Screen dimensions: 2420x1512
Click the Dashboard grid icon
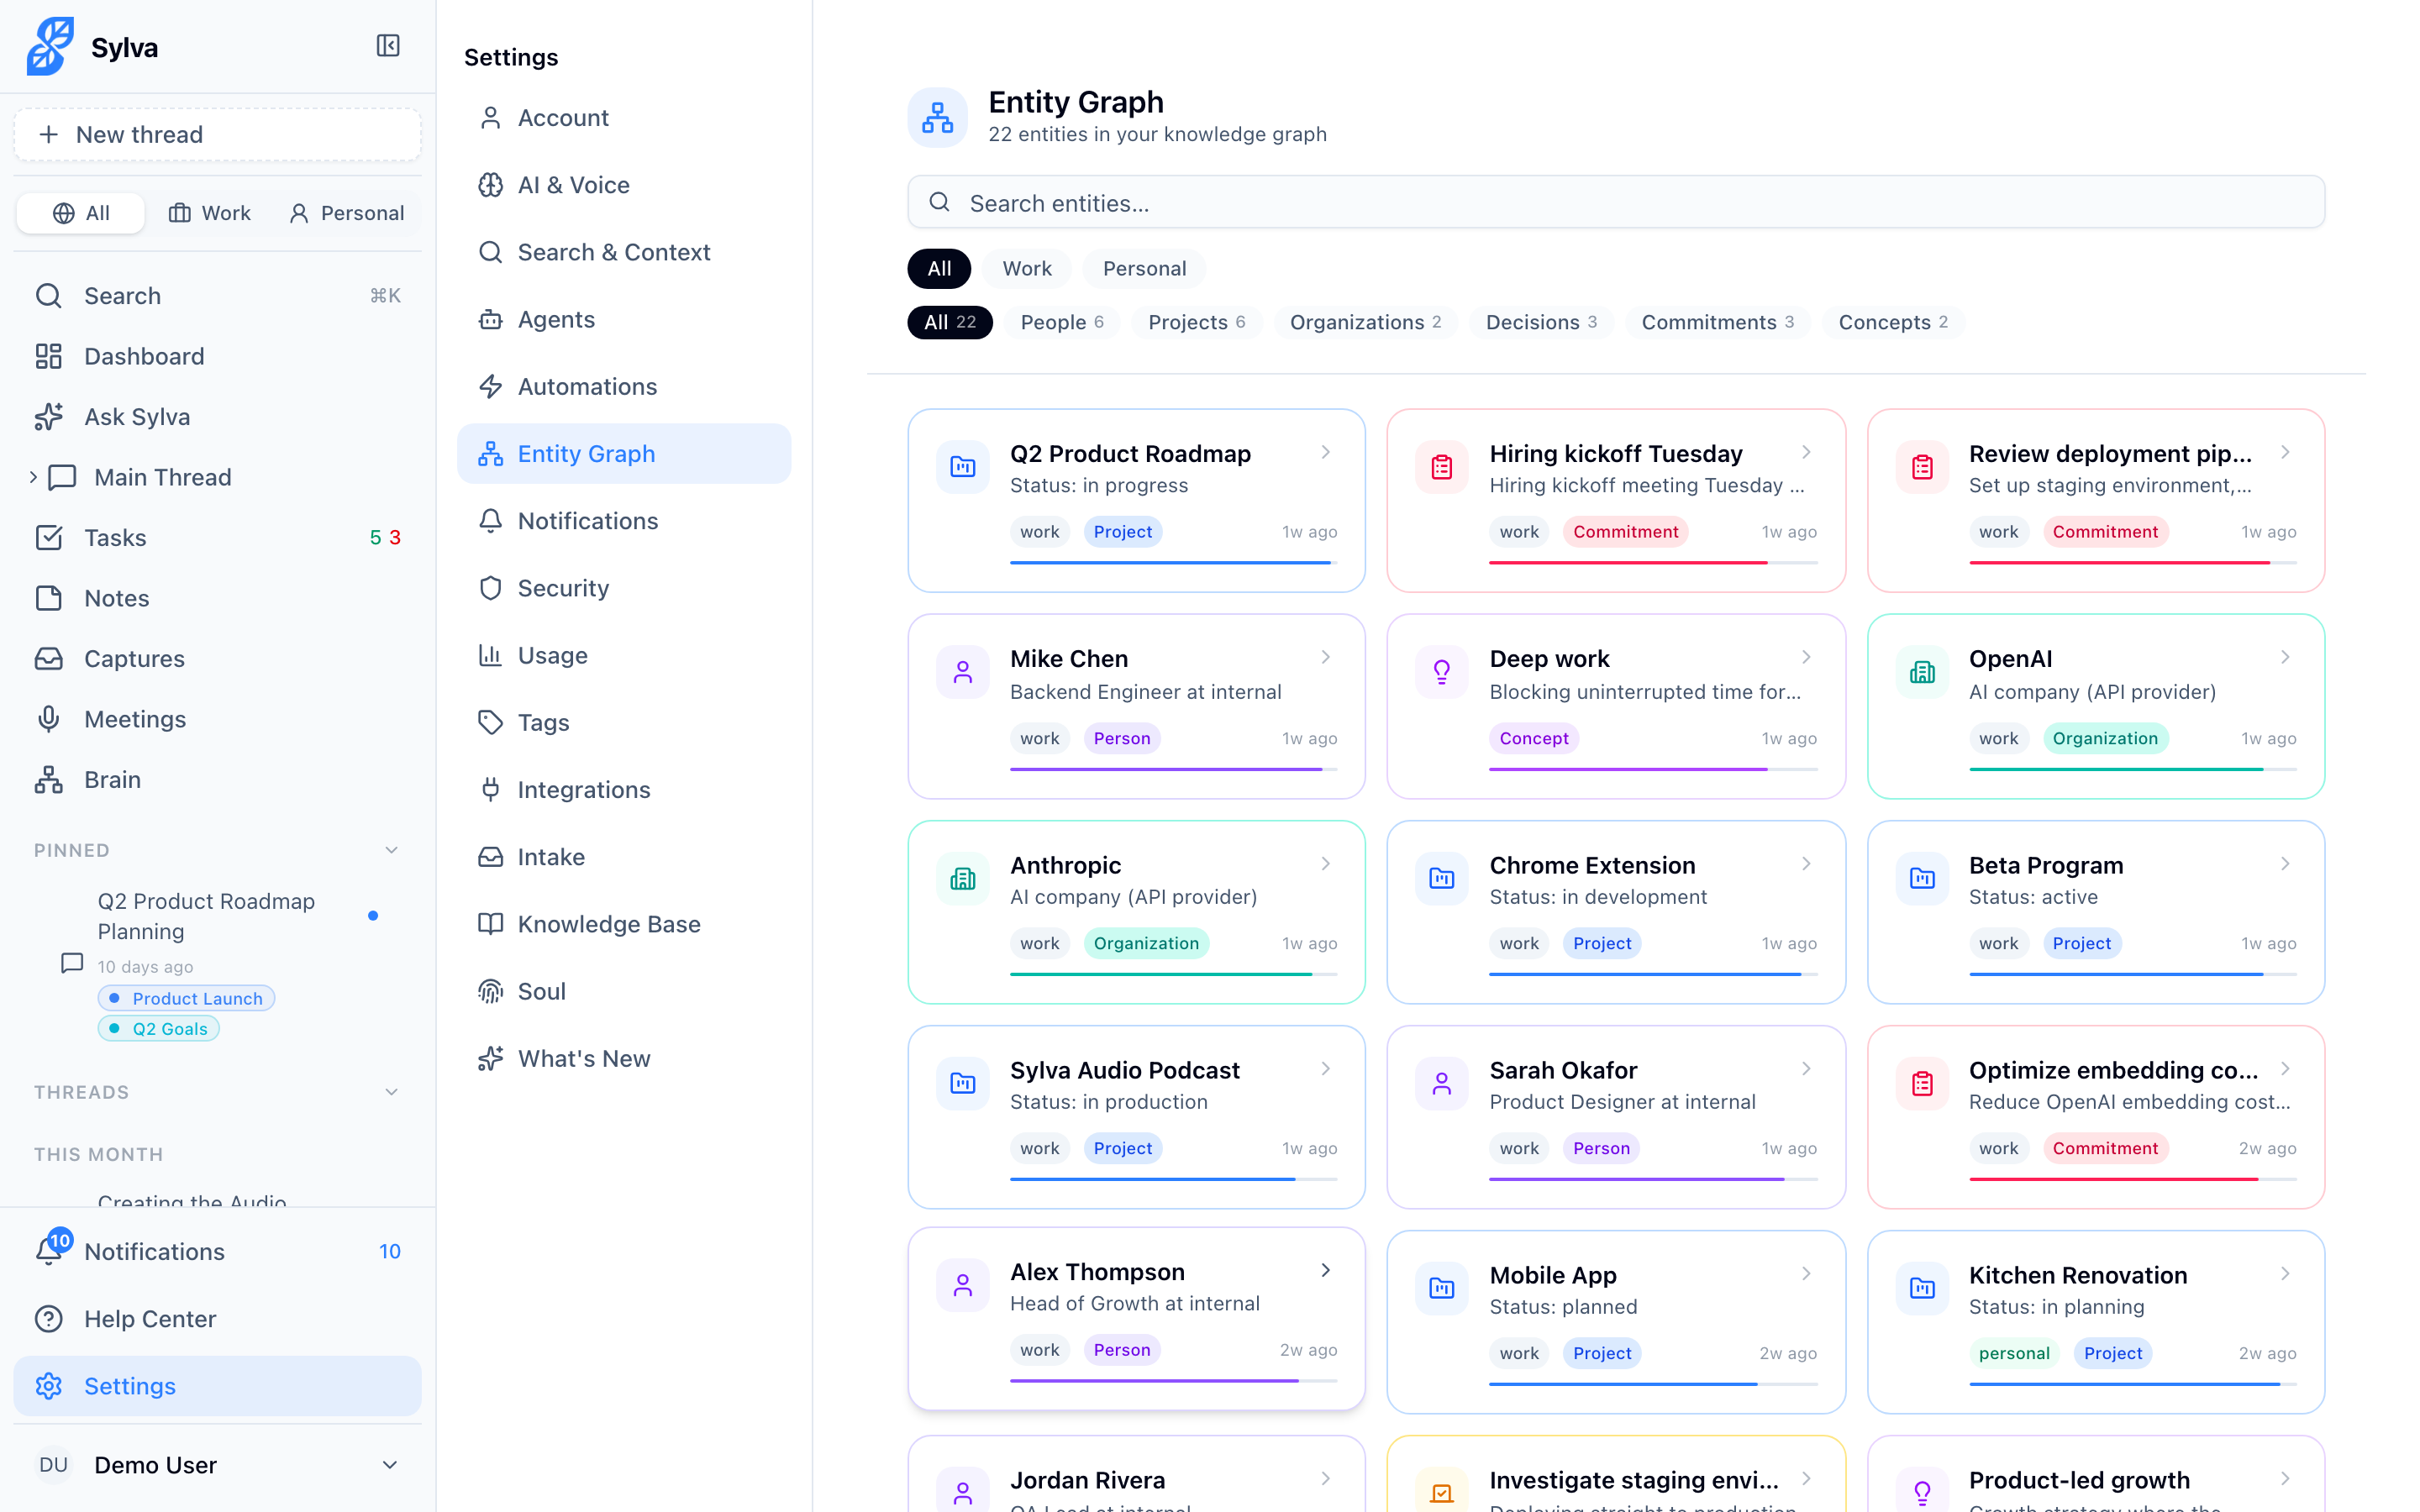[x=48, y=356]
